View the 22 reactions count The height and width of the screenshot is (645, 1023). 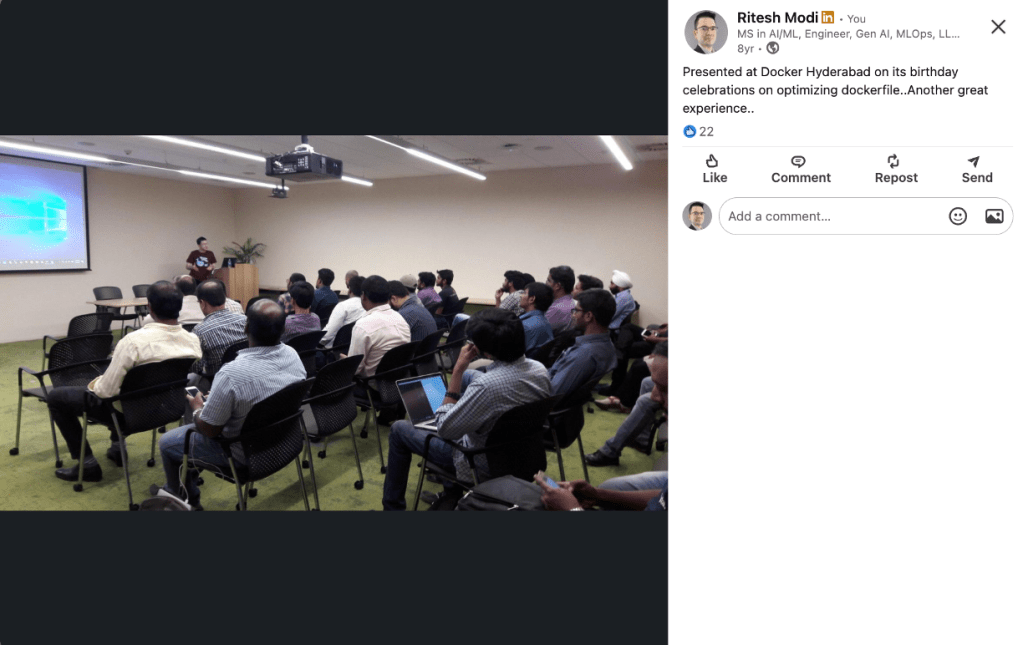(x=706, y=131)
